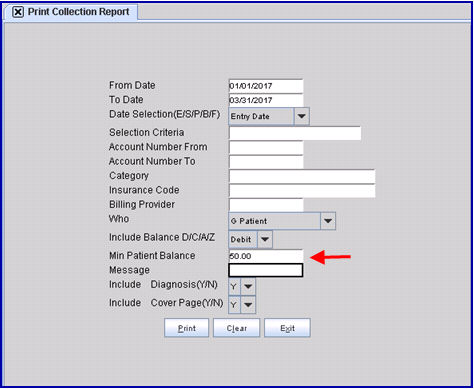Viewport: 474px width, 389px height.
Task: Click the Include Diagnosis Y value
Action: [x=234, y=286]
